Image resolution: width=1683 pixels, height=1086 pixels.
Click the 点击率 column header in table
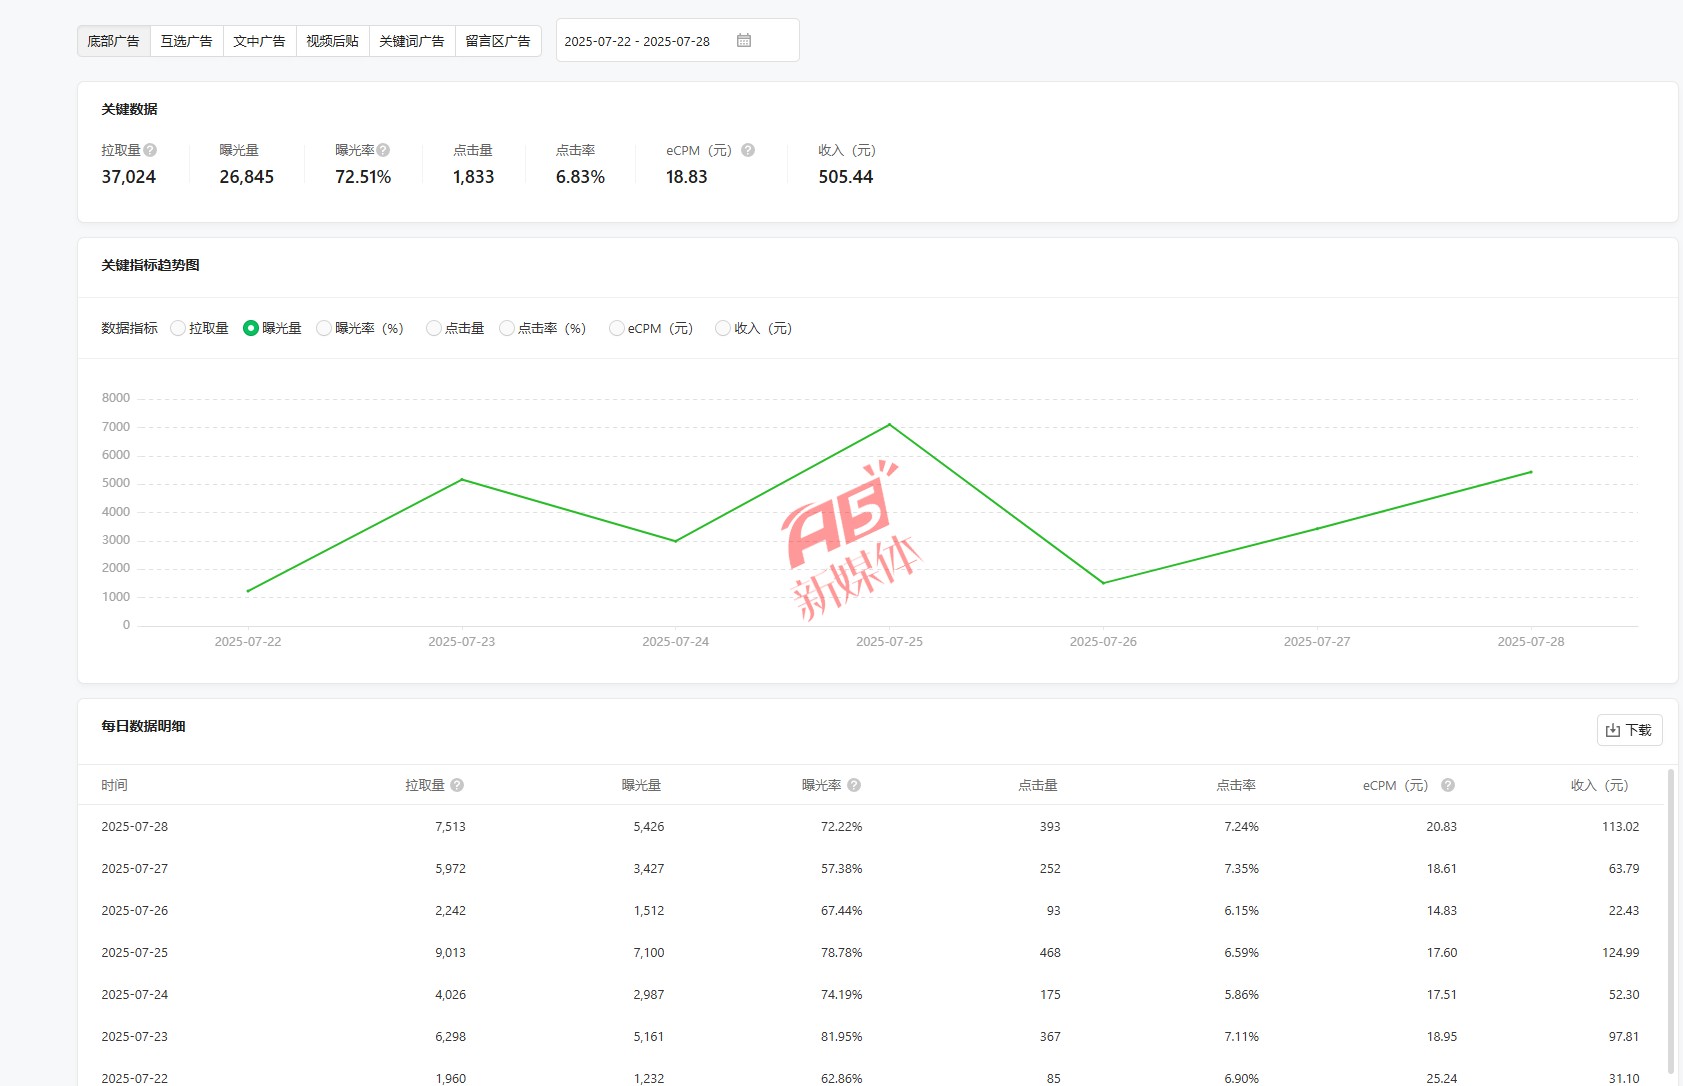pos(1236,785)
